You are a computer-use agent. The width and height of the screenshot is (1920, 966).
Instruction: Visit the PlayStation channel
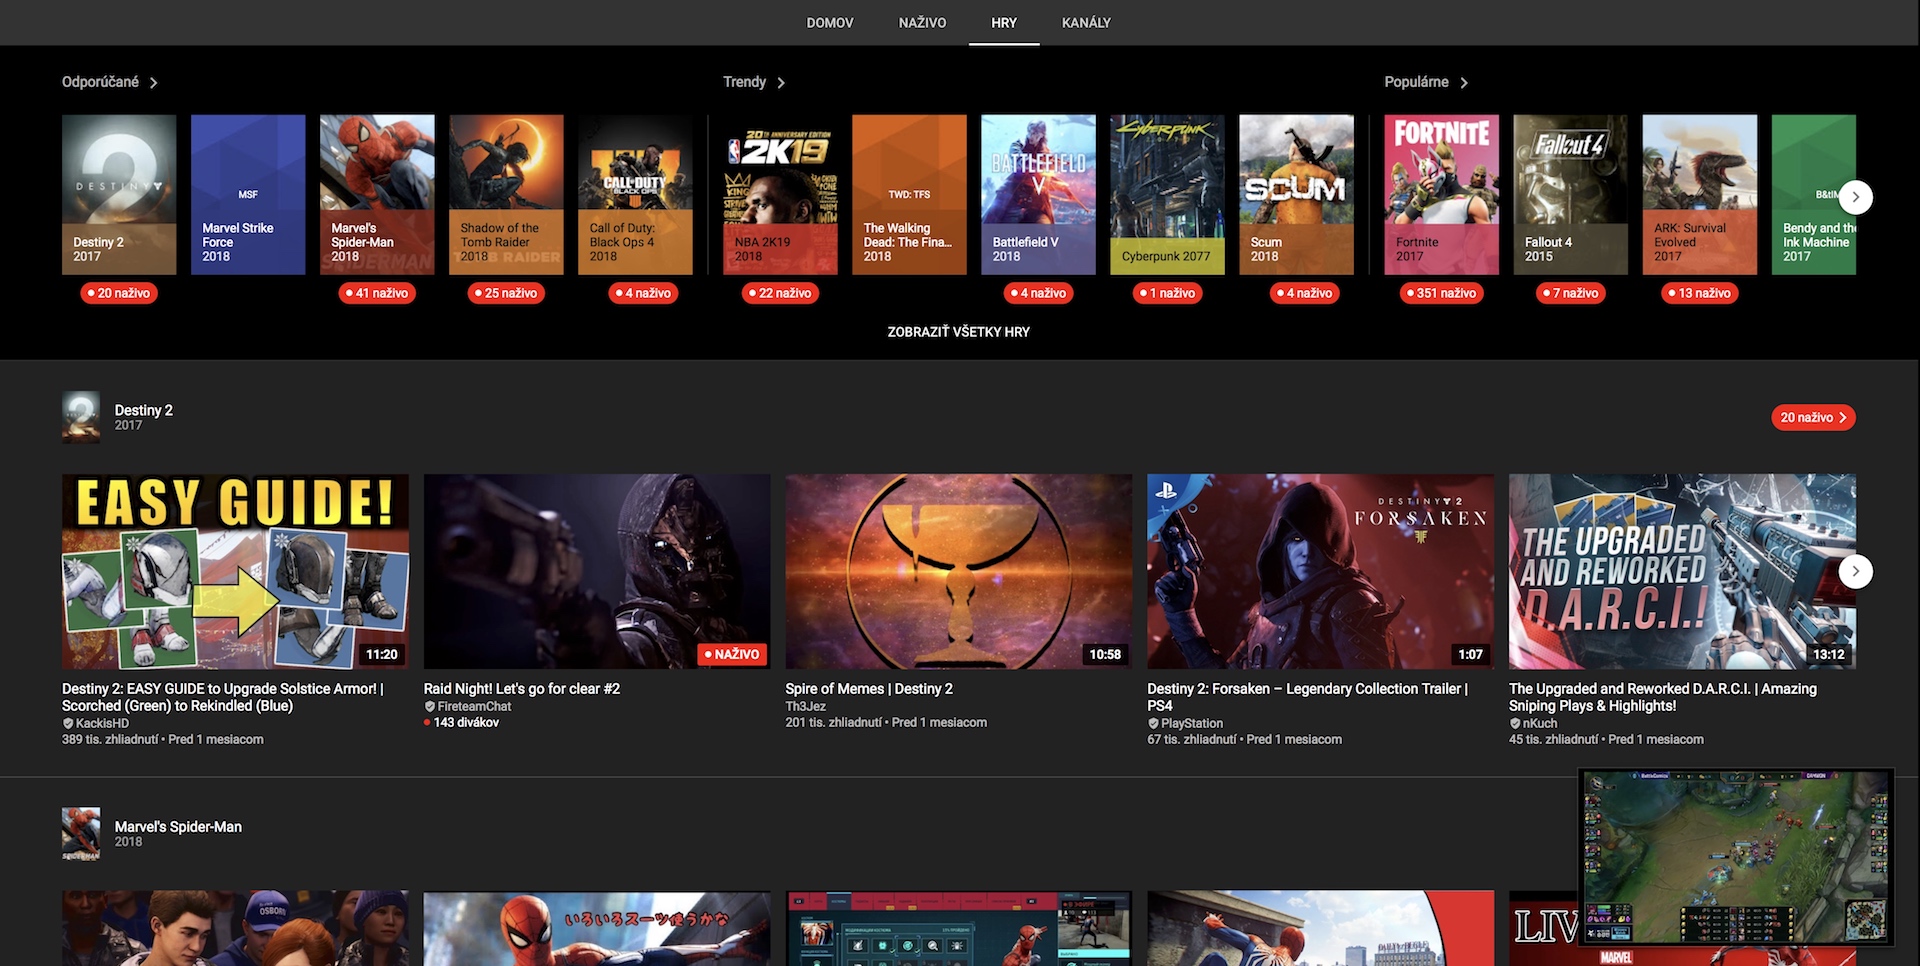pyautogui.click(x=1192, y=723)
